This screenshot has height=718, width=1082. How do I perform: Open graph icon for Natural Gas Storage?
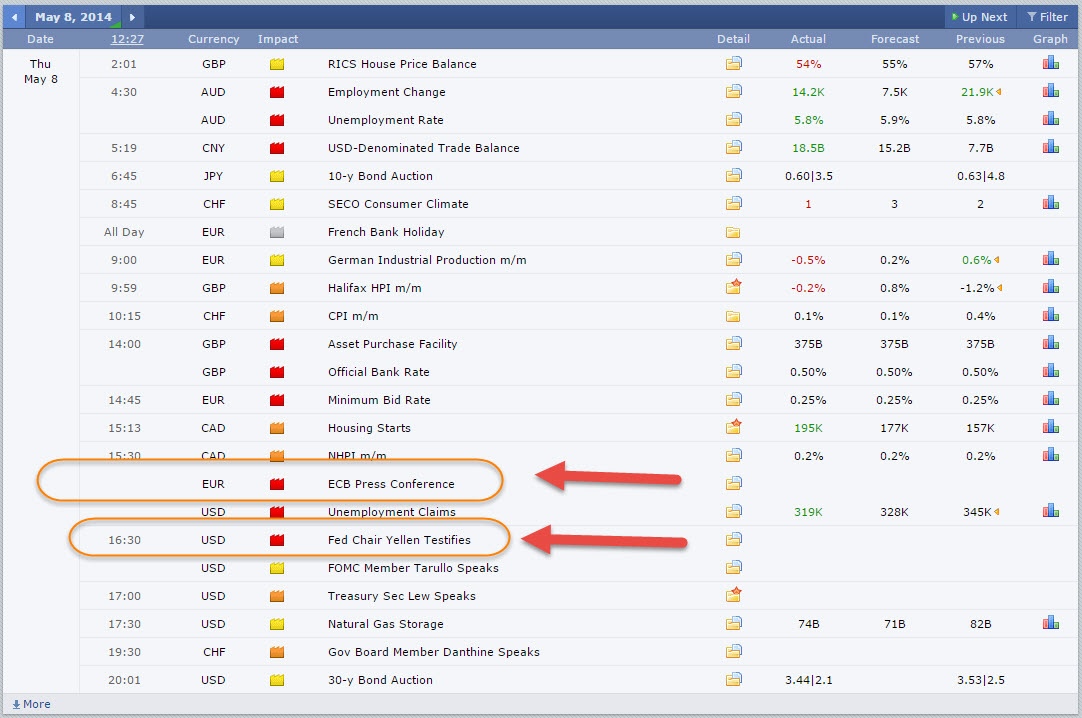(x=1050, y=624)
